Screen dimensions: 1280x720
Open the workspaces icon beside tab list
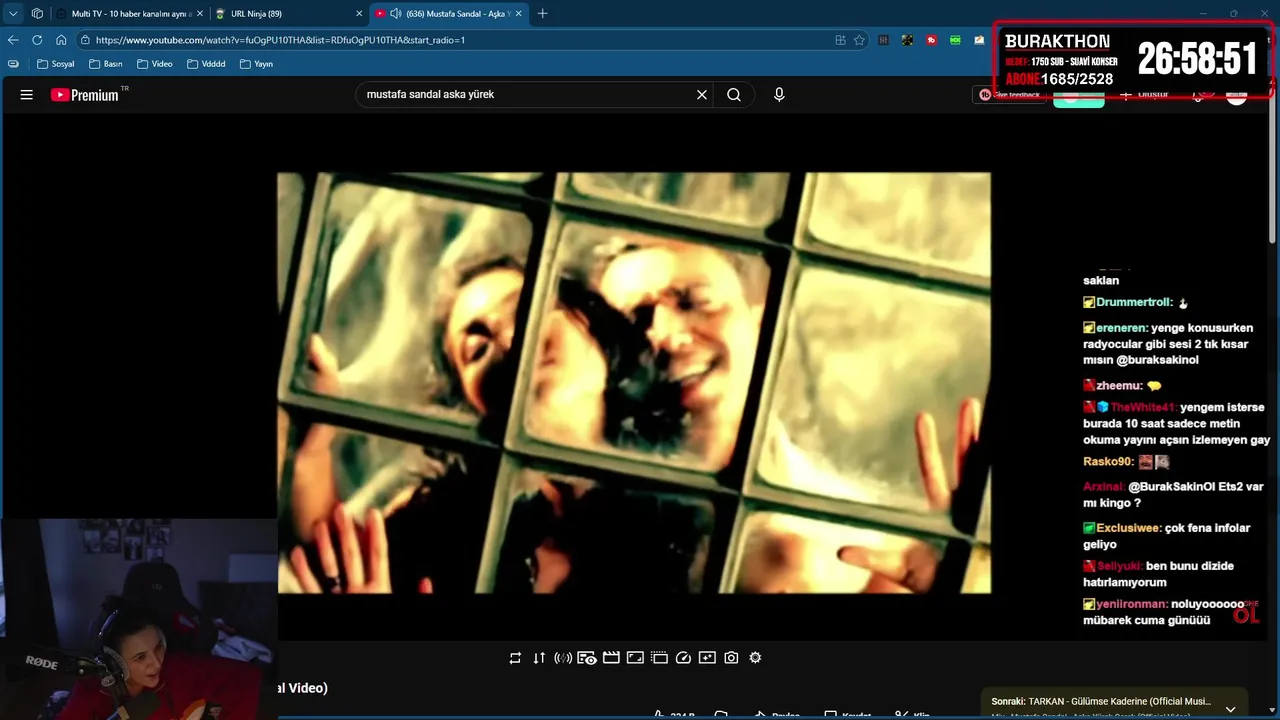pos(37,13)
